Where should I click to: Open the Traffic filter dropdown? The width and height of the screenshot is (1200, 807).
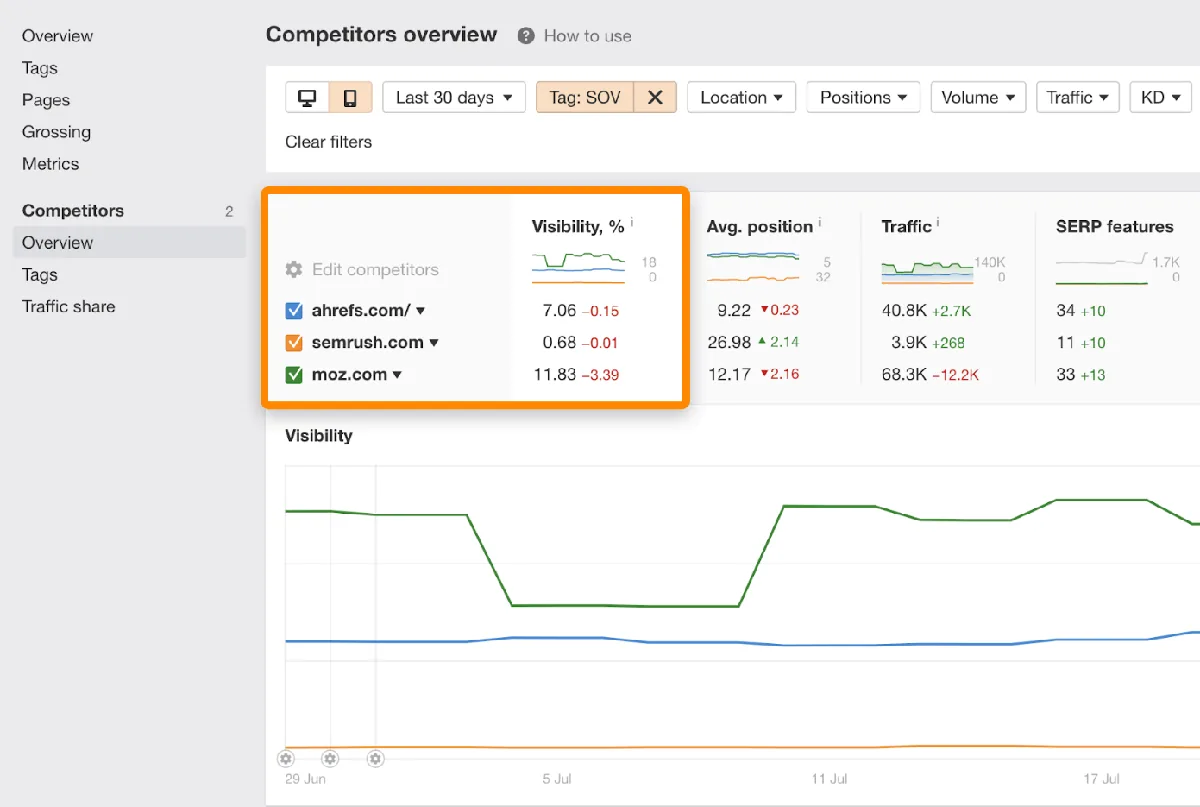click(1077, 97)
